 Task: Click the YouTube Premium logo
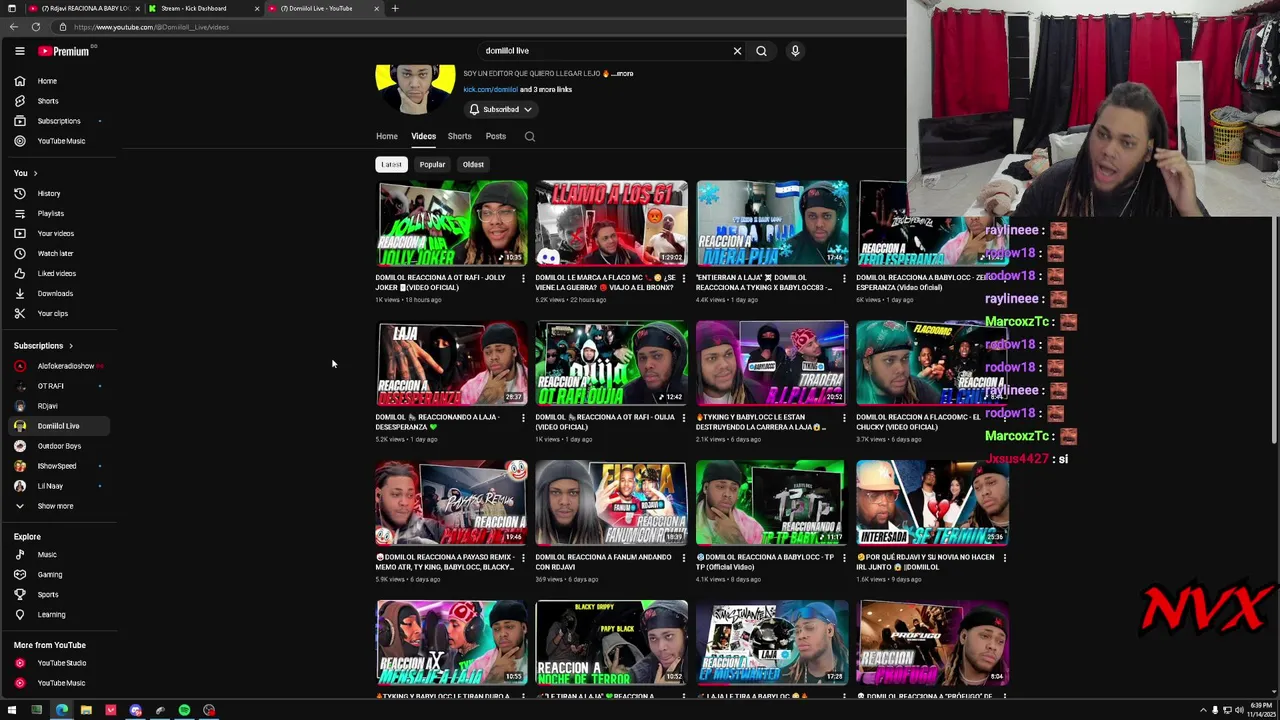point(65,51)
